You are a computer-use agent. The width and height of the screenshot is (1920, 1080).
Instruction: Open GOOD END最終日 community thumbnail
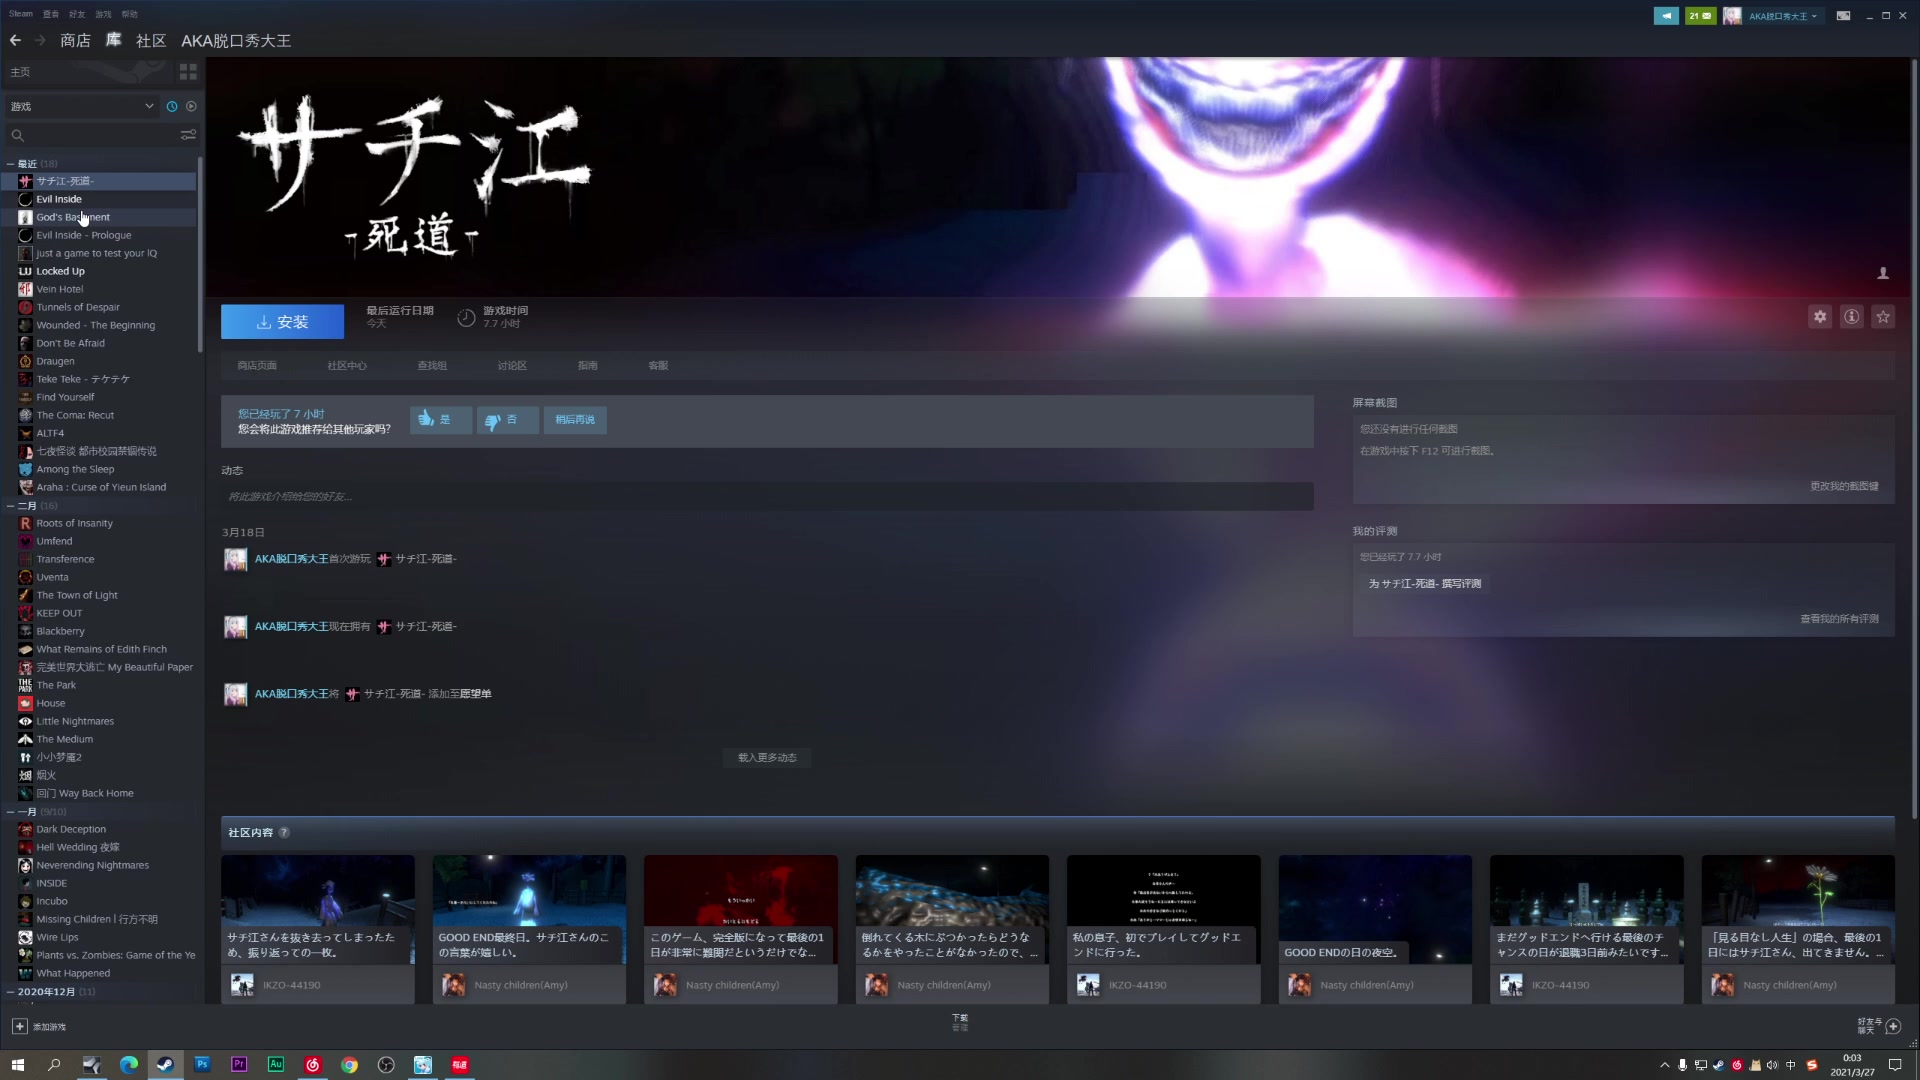coord(529,909)
